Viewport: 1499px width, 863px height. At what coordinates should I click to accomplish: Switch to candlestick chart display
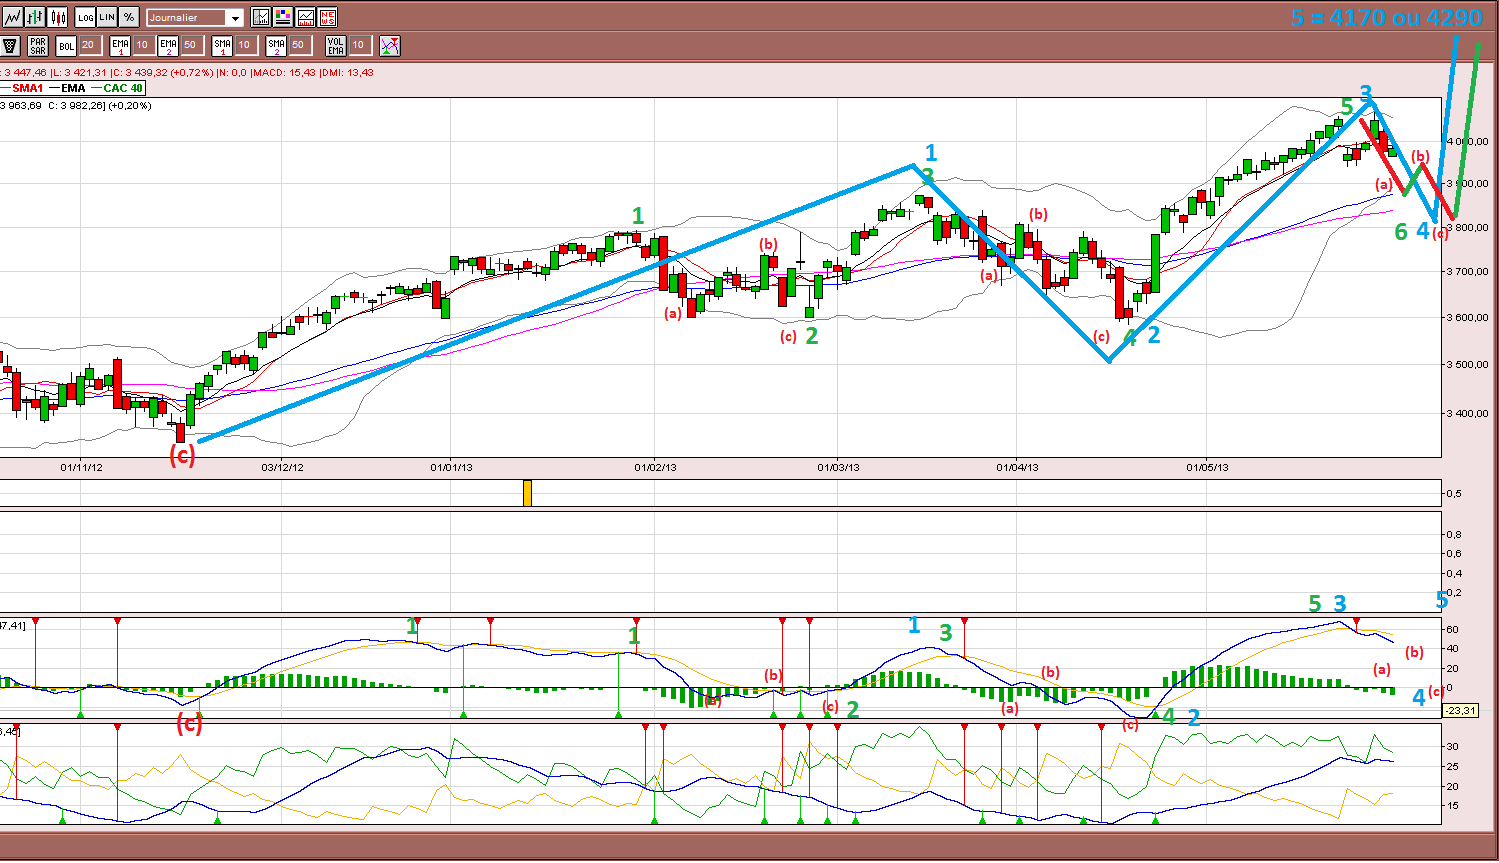click(57, 17)
